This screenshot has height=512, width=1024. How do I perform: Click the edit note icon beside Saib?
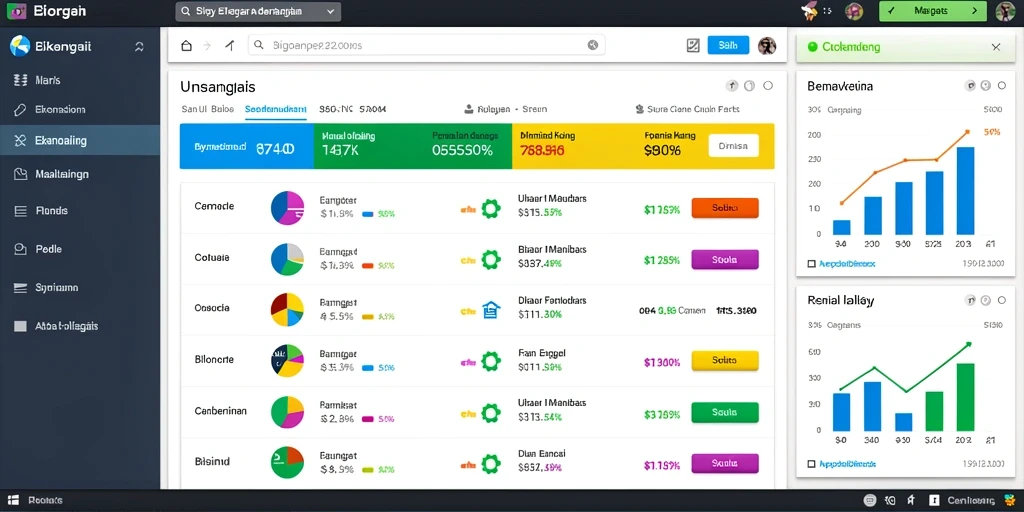pos(693,45)
